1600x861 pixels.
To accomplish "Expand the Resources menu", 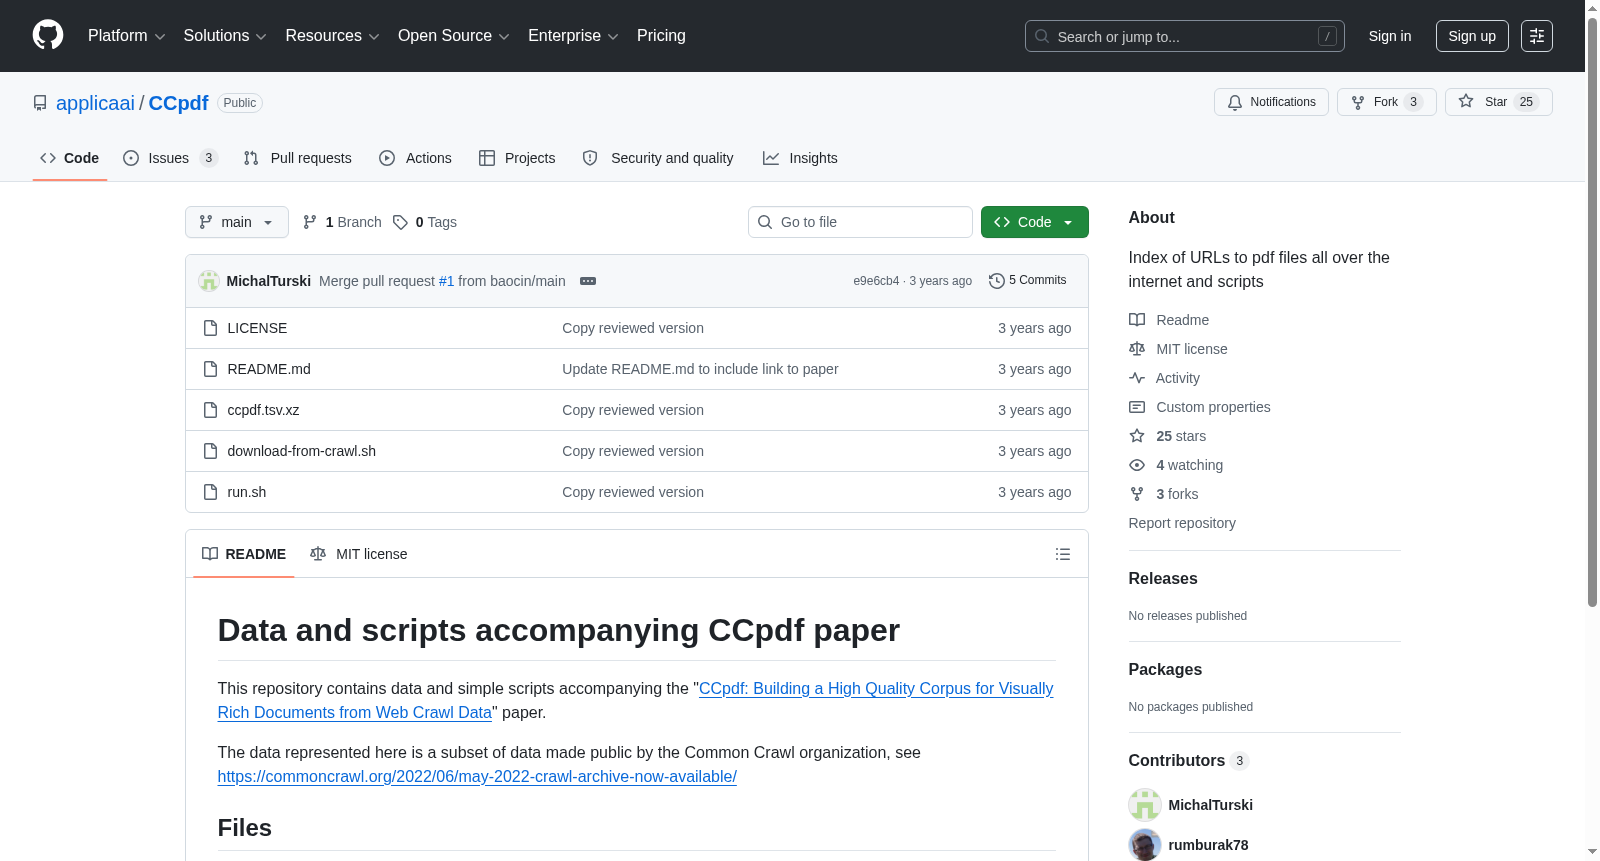I will pyautogui.click(x=332, y=36).
